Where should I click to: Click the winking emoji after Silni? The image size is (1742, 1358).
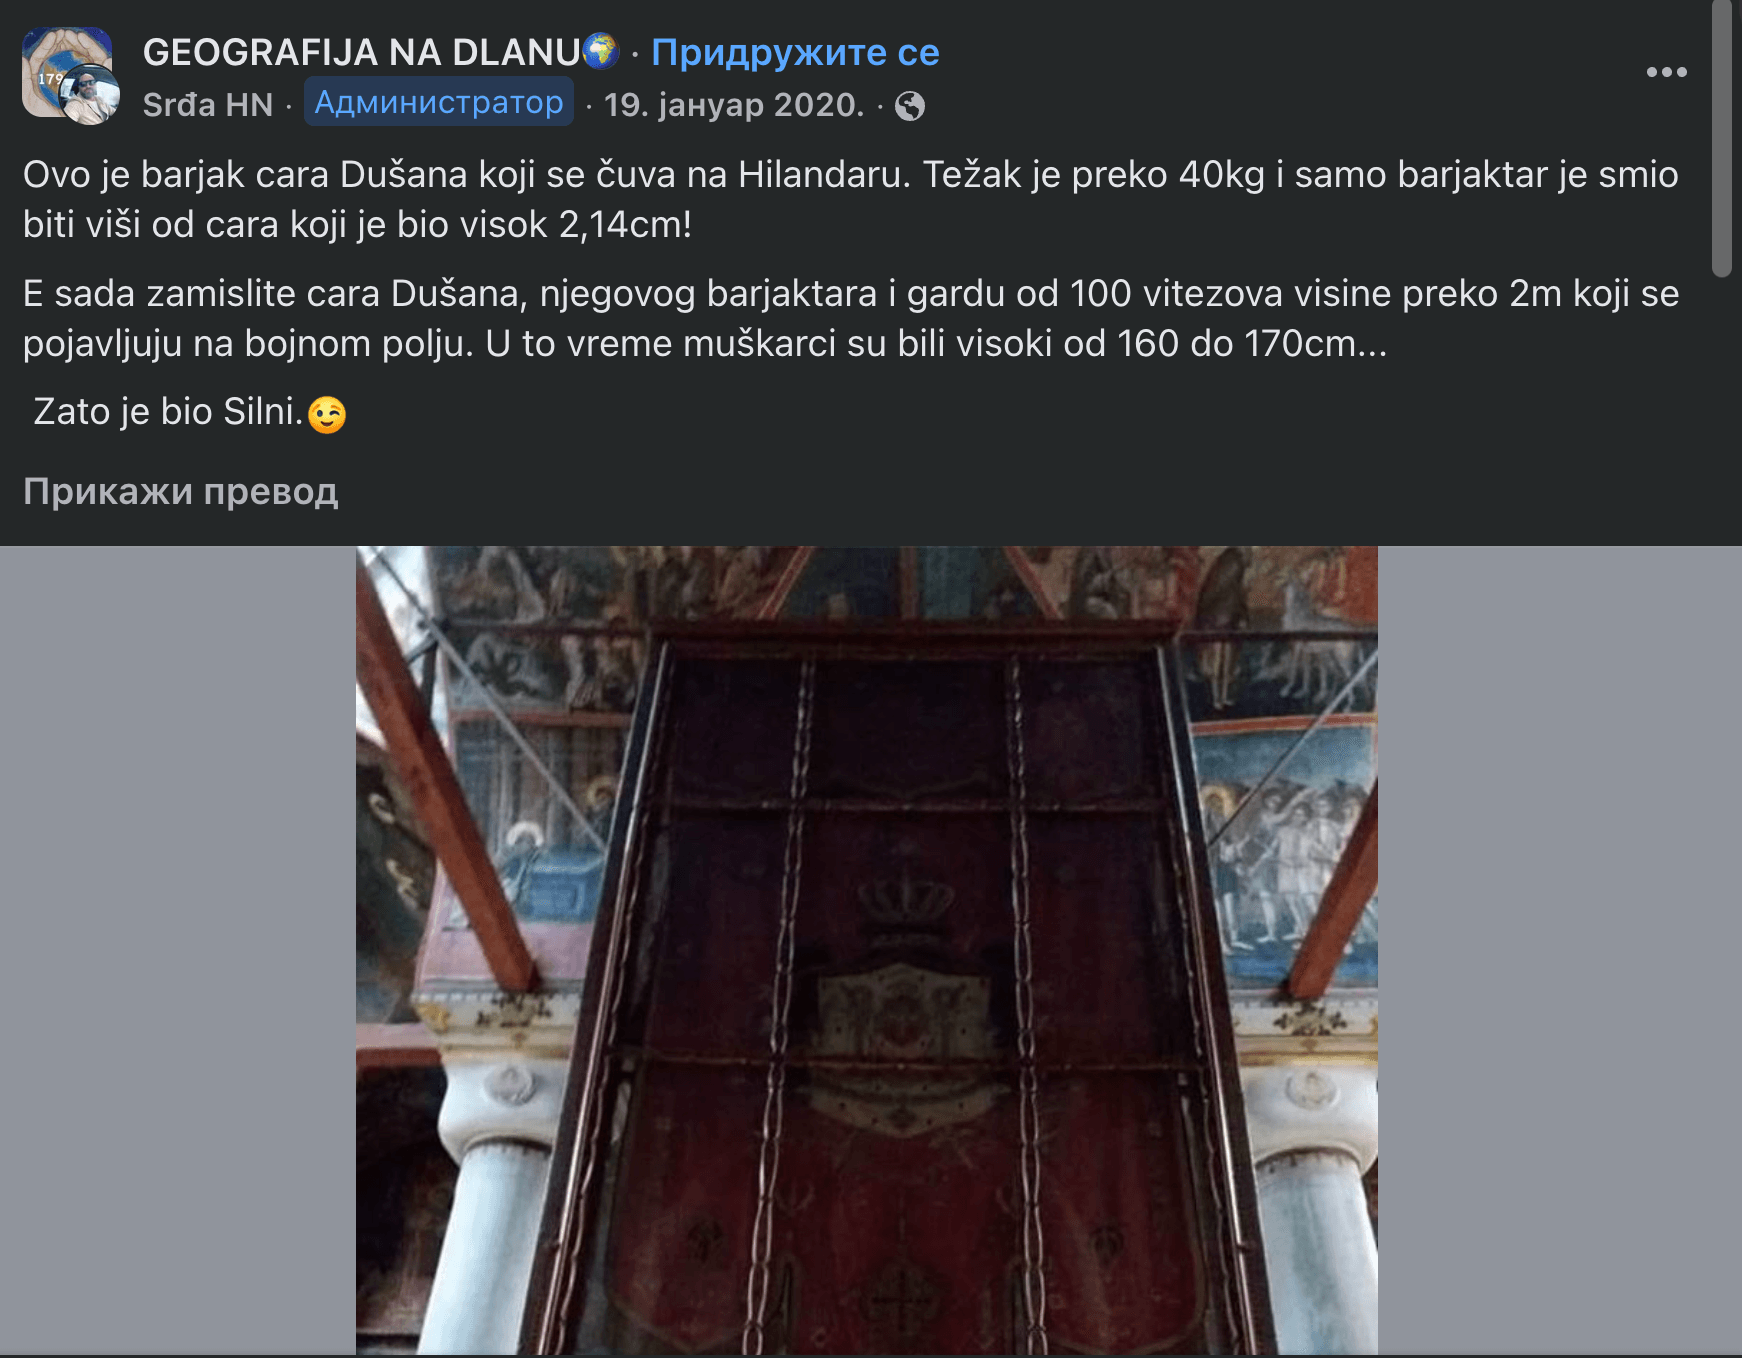[327, 414]
